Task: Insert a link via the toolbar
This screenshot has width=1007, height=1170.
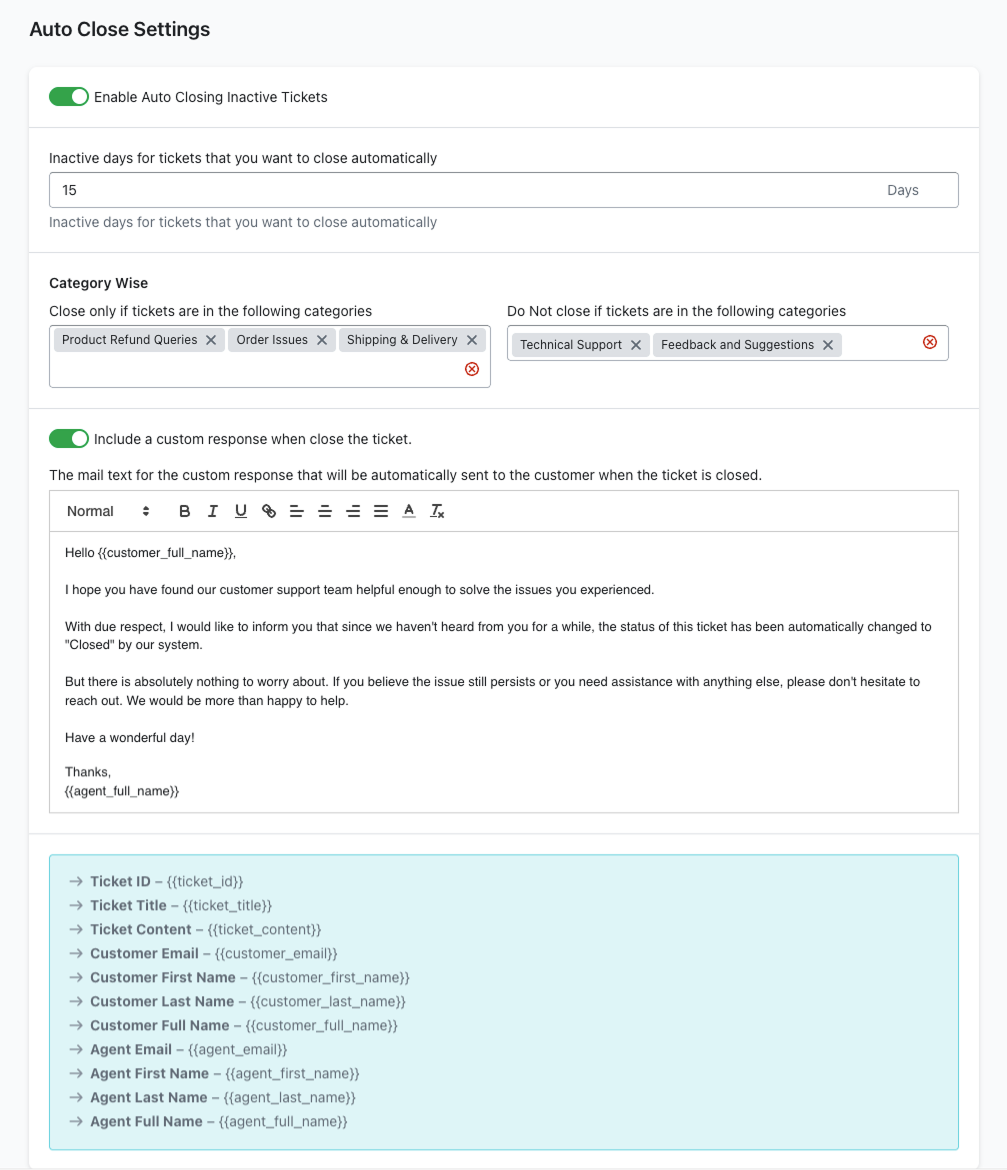Action: coord(268,511)
